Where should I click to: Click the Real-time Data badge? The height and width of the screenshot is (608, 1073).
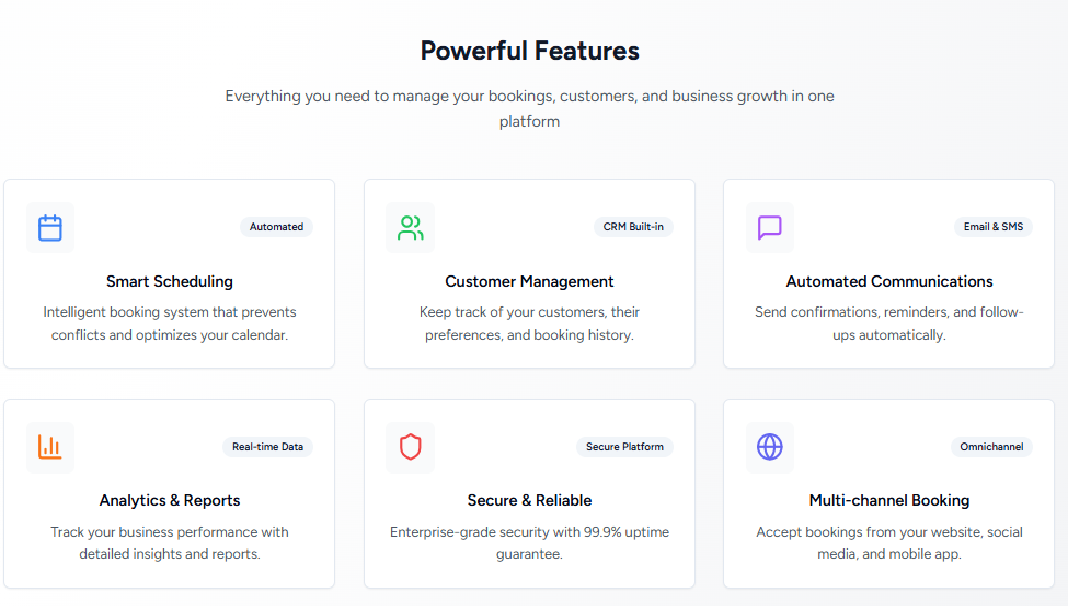point(267,447)
